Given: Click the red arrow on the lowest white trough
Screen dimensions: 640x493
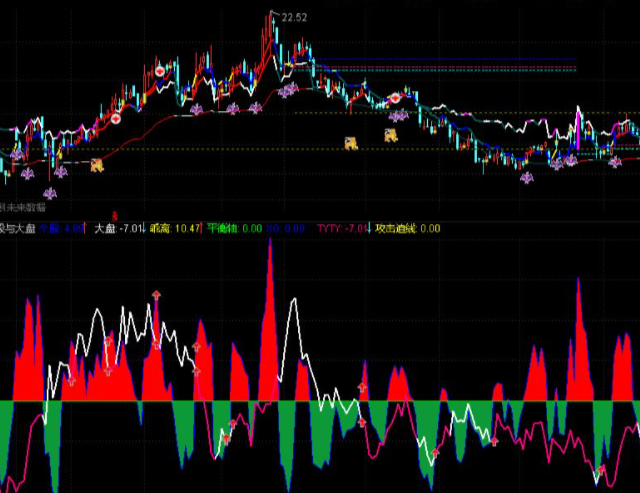Looking at the screenshot, I should click(435, 452).
